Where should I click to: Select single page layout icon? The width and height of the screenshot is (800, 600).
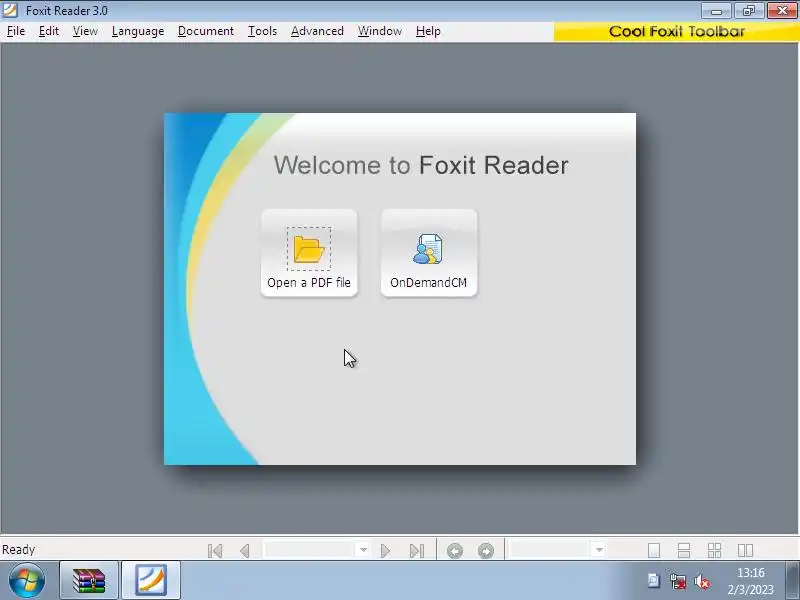pos(654,551)
